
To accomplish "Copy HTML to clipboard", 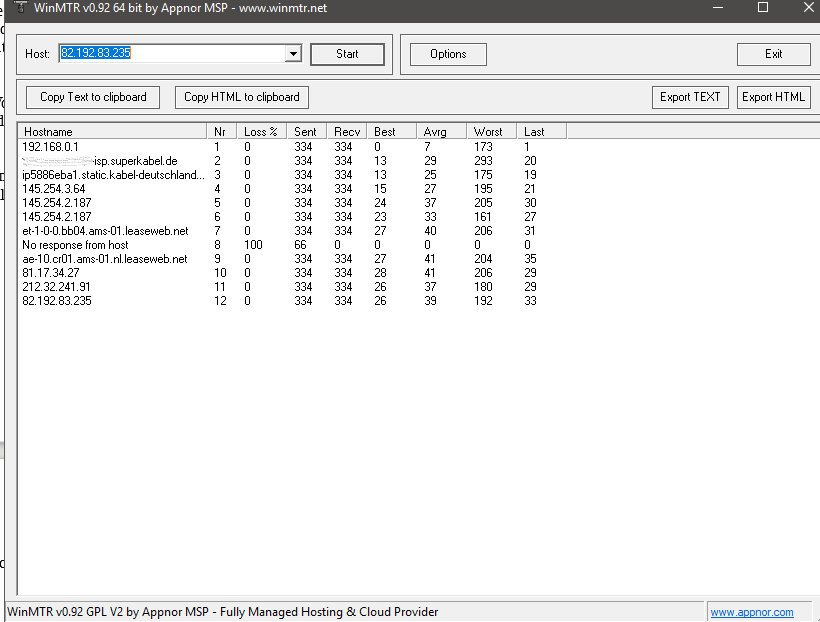I will coord(242,97).
